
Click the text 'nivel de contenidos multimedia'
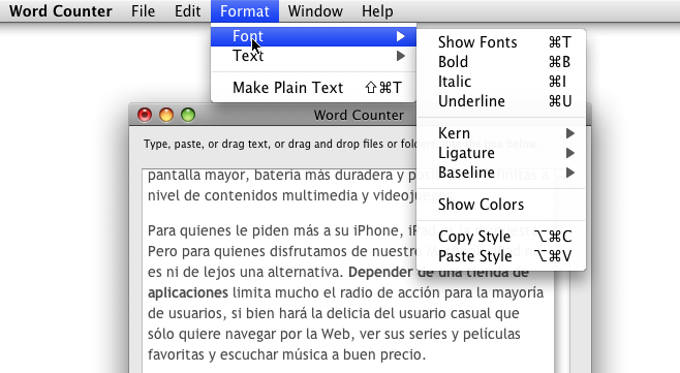pos(253,196)
